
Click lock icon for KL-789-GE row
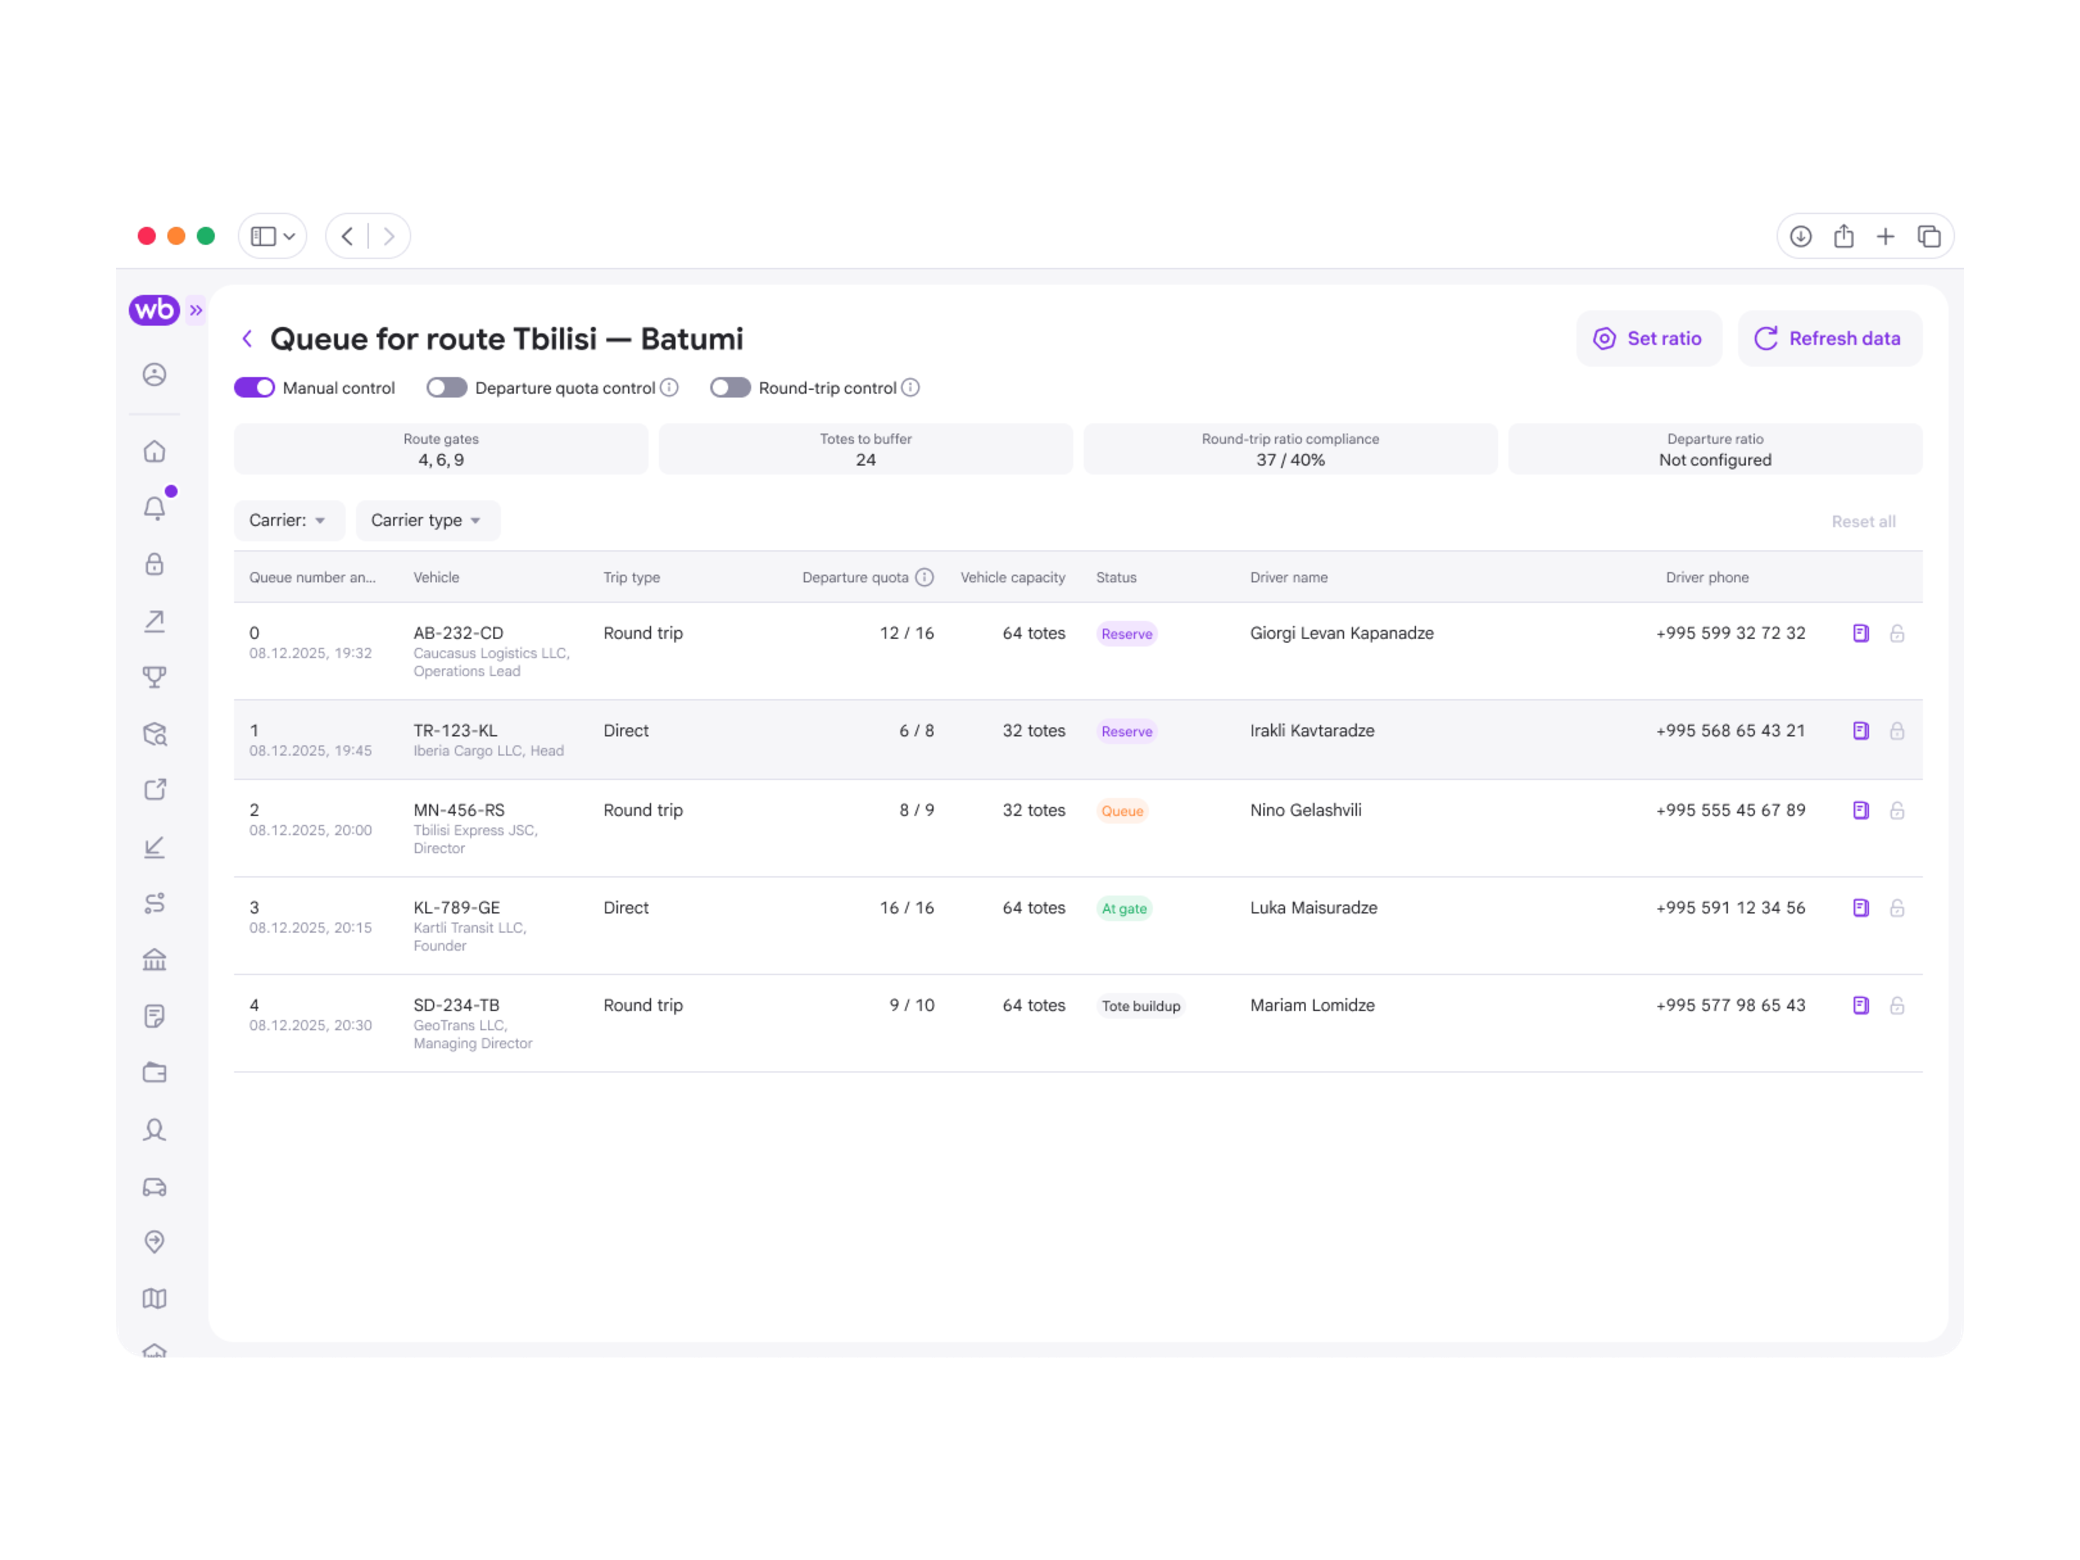(x=1897, y=908)
